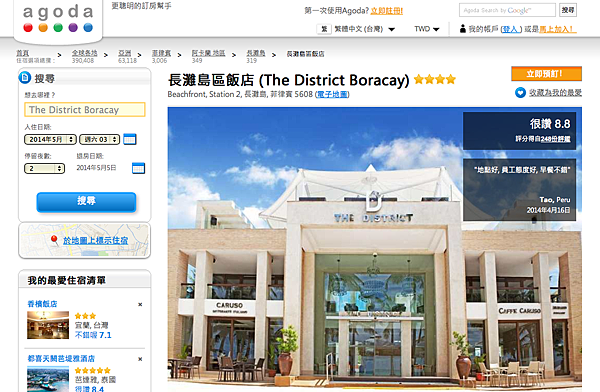The image size is (600, 392).
Task: Remove 香檳飯店 from favorites list
Action: coord(140,305)
